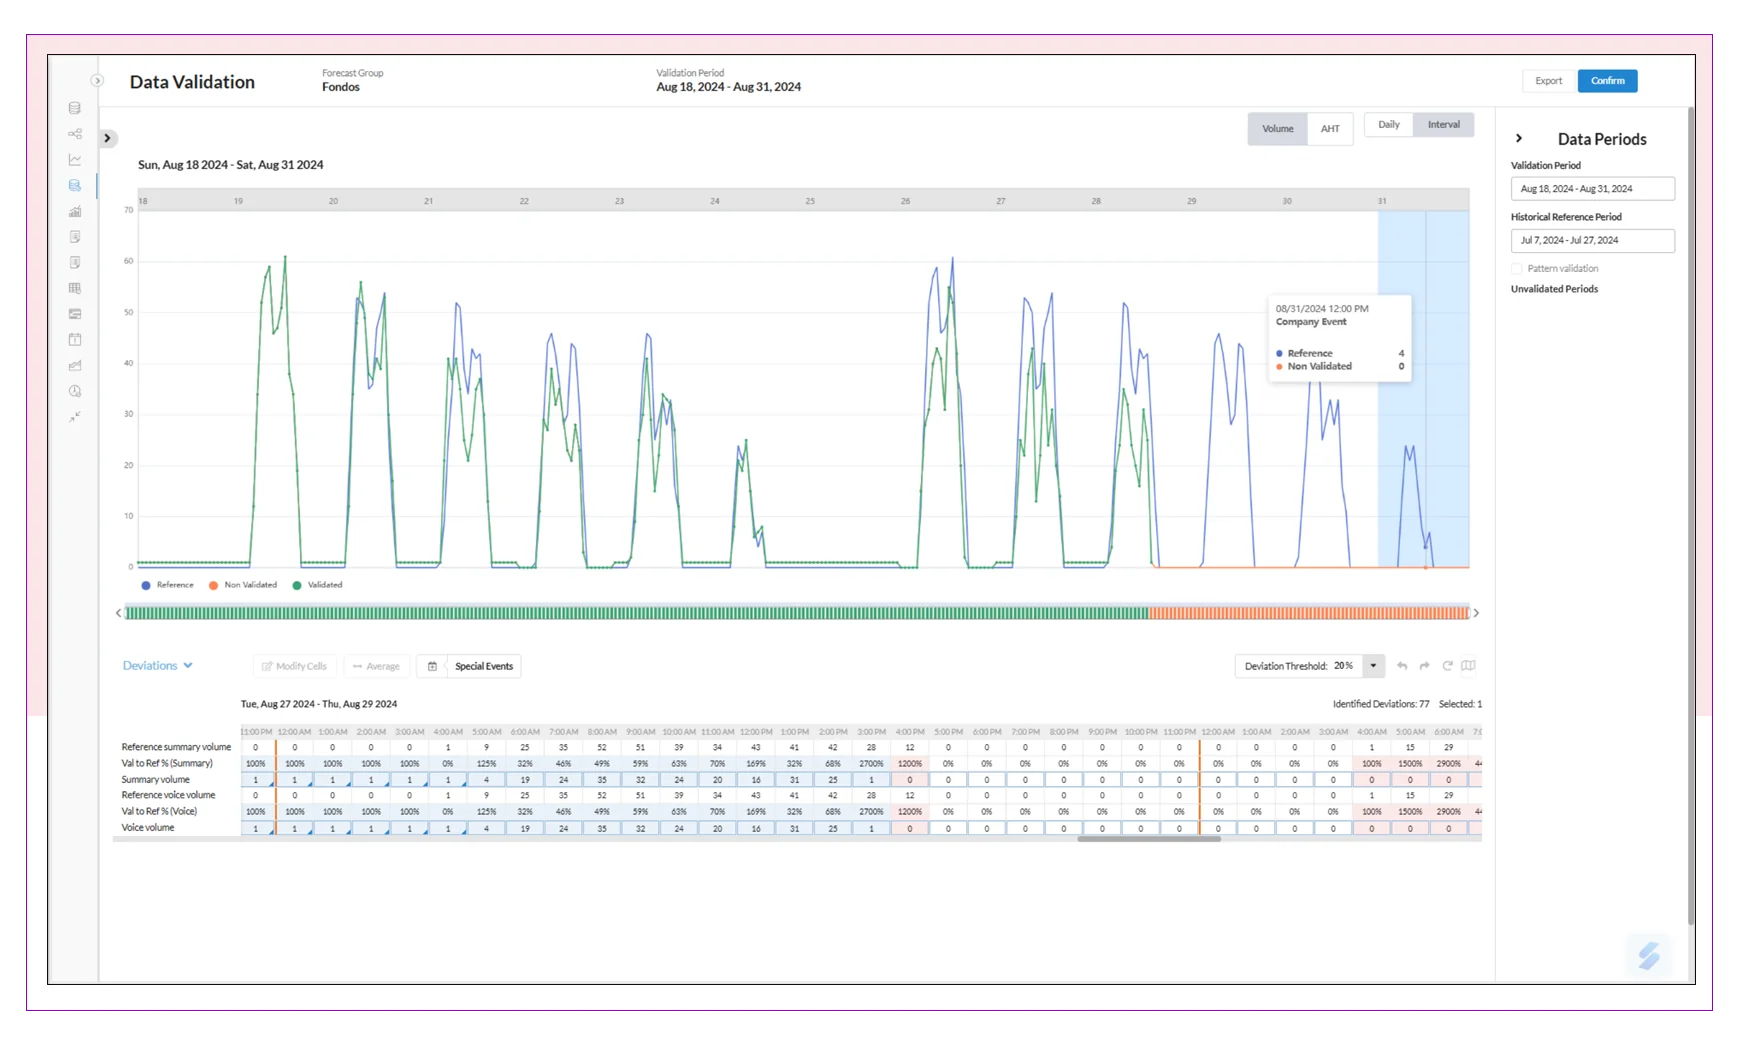
Task: Open the Deviations dropdown
Action: tap(158, 666)
